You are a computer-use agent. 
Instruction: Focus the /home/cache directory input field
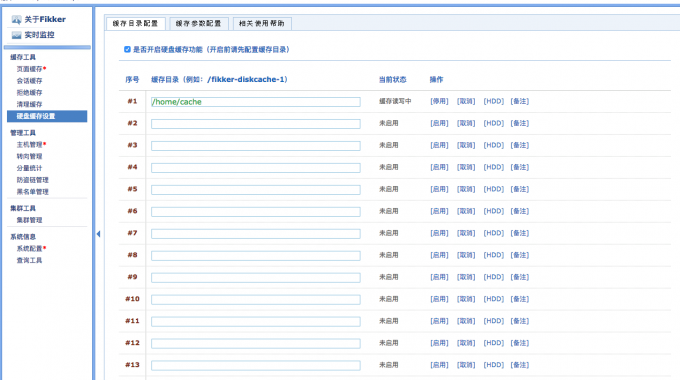coord(255,102)
